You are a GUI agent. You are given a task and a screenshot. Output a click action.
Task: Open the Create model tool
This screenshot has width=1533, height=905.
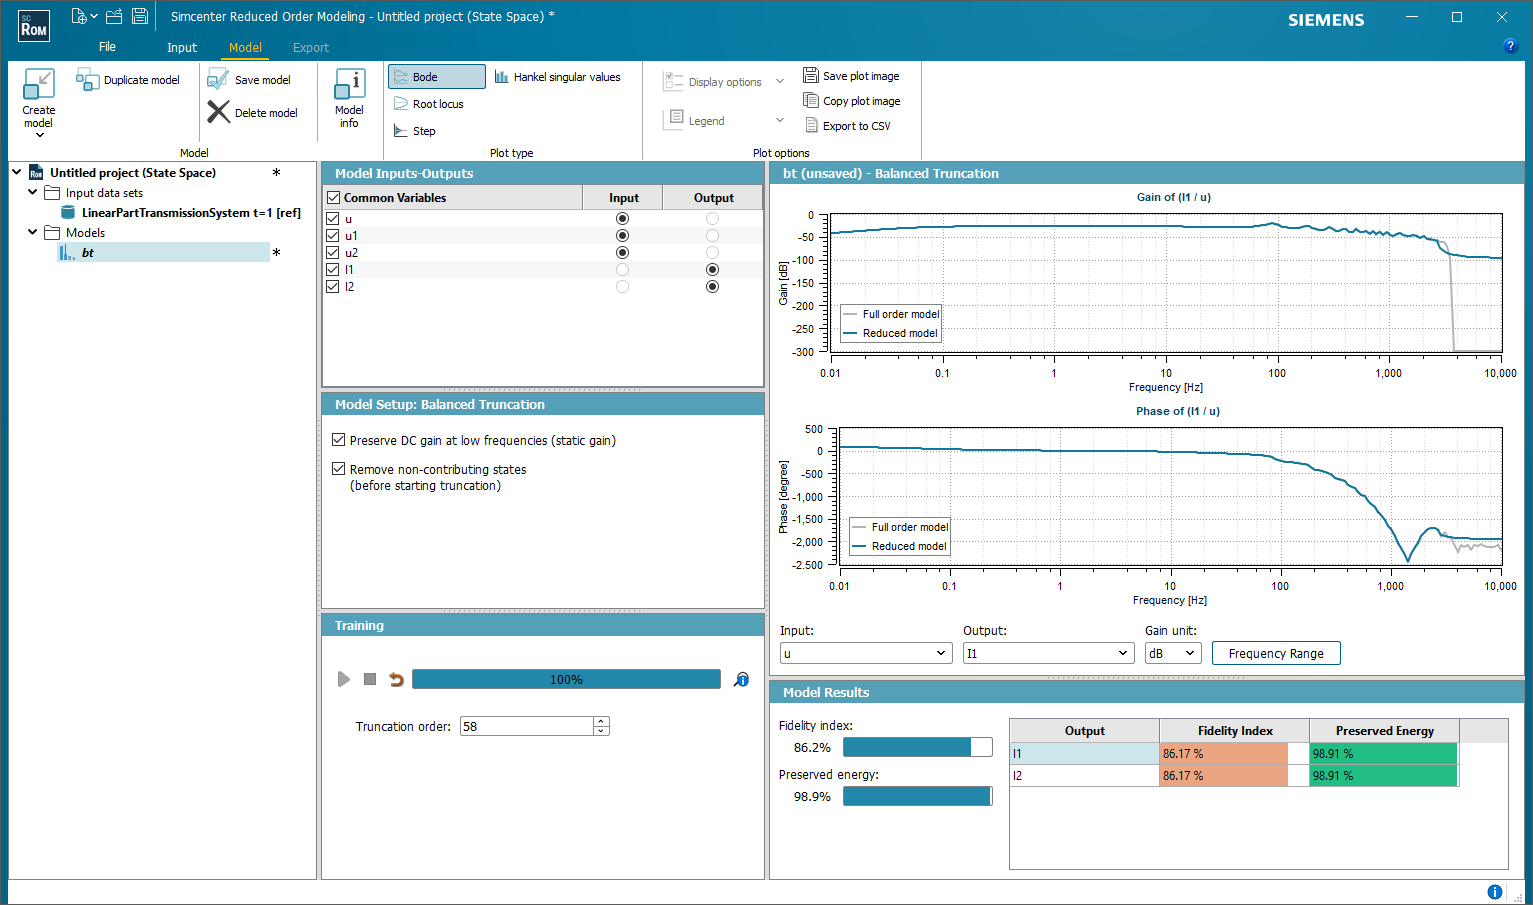38,97
